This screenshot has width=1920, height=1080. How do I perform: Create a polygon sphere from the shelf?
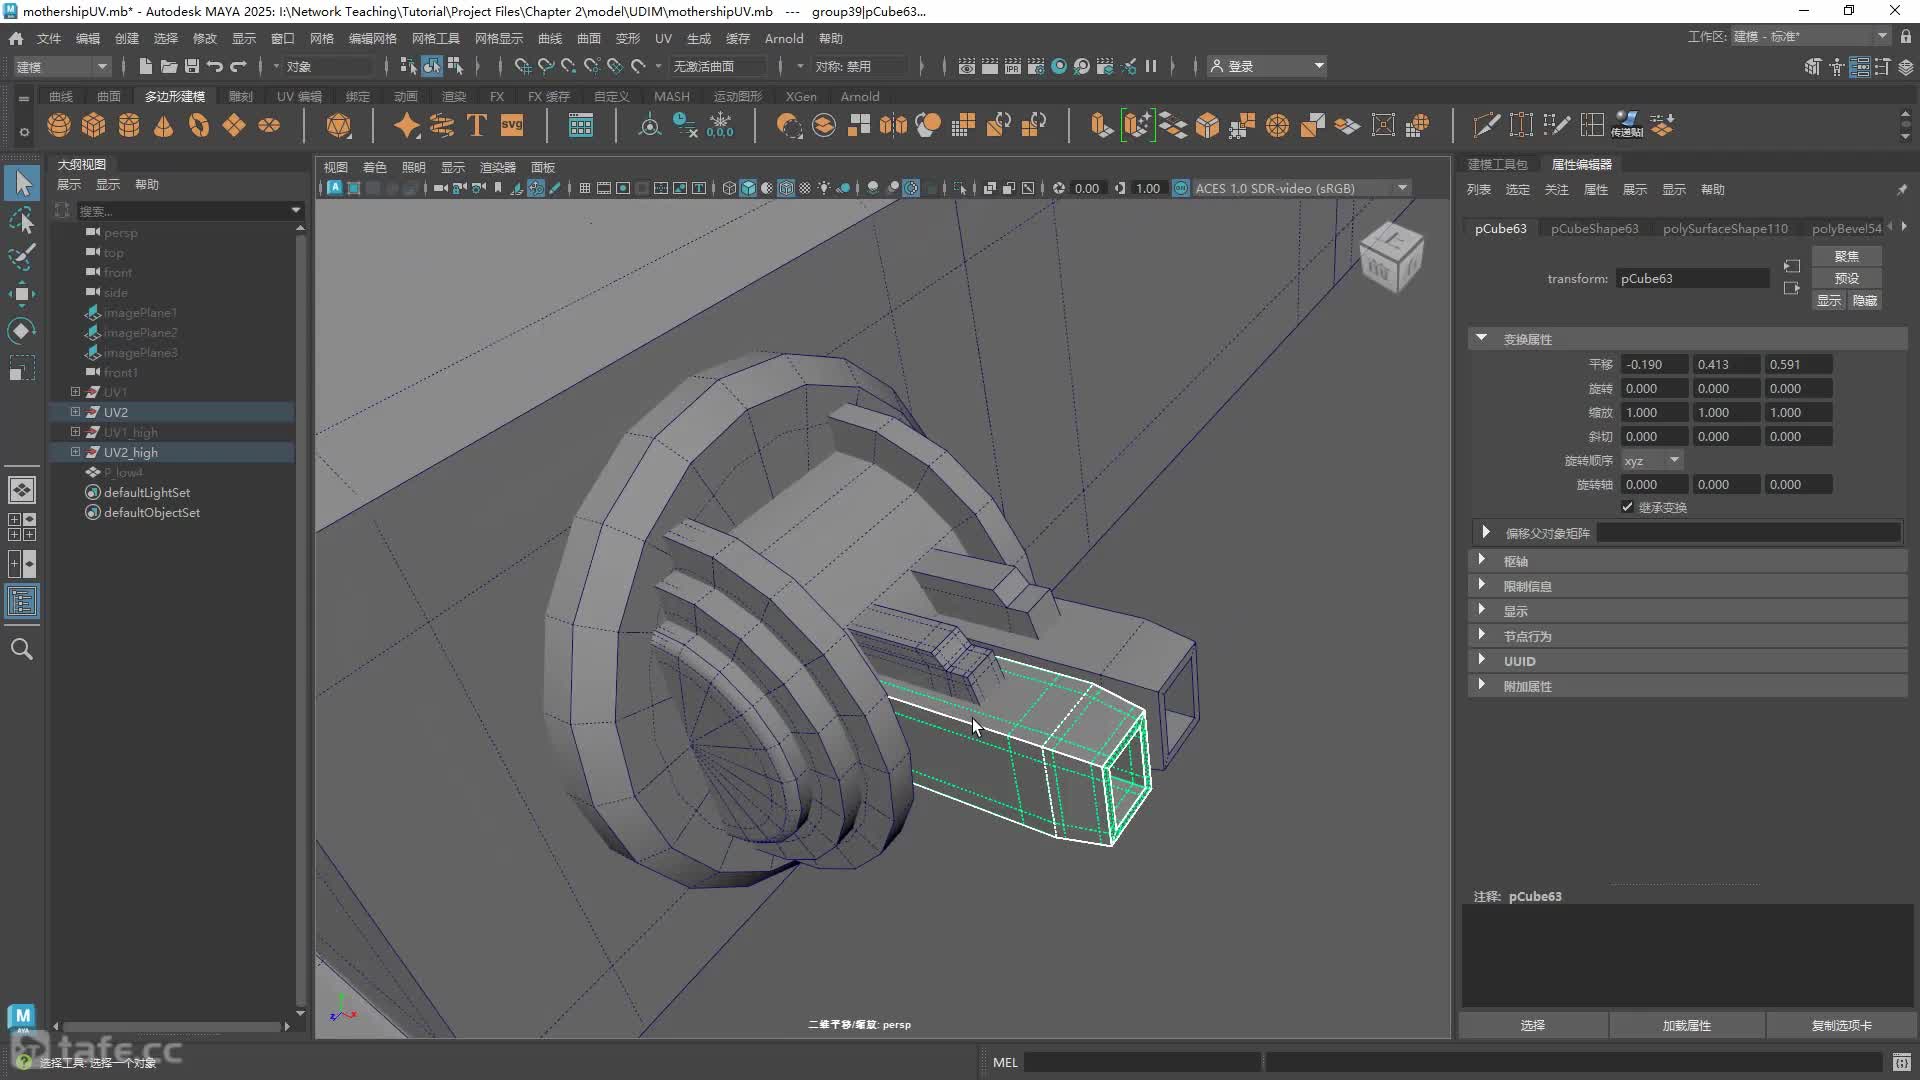coord(59,126)
